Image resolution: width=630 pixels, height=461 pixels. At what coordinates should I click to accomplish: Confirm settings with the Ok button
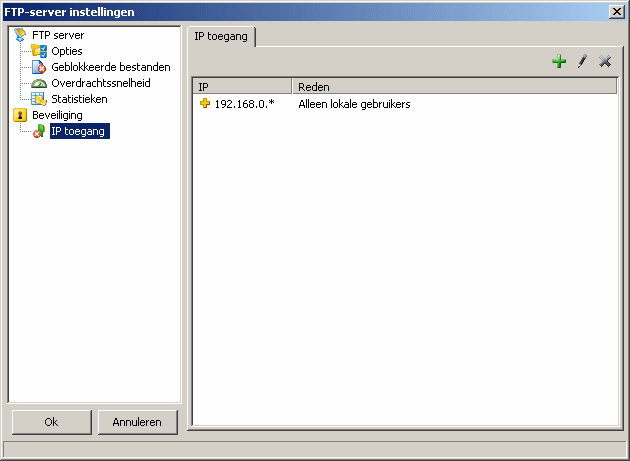pos(51,422)
